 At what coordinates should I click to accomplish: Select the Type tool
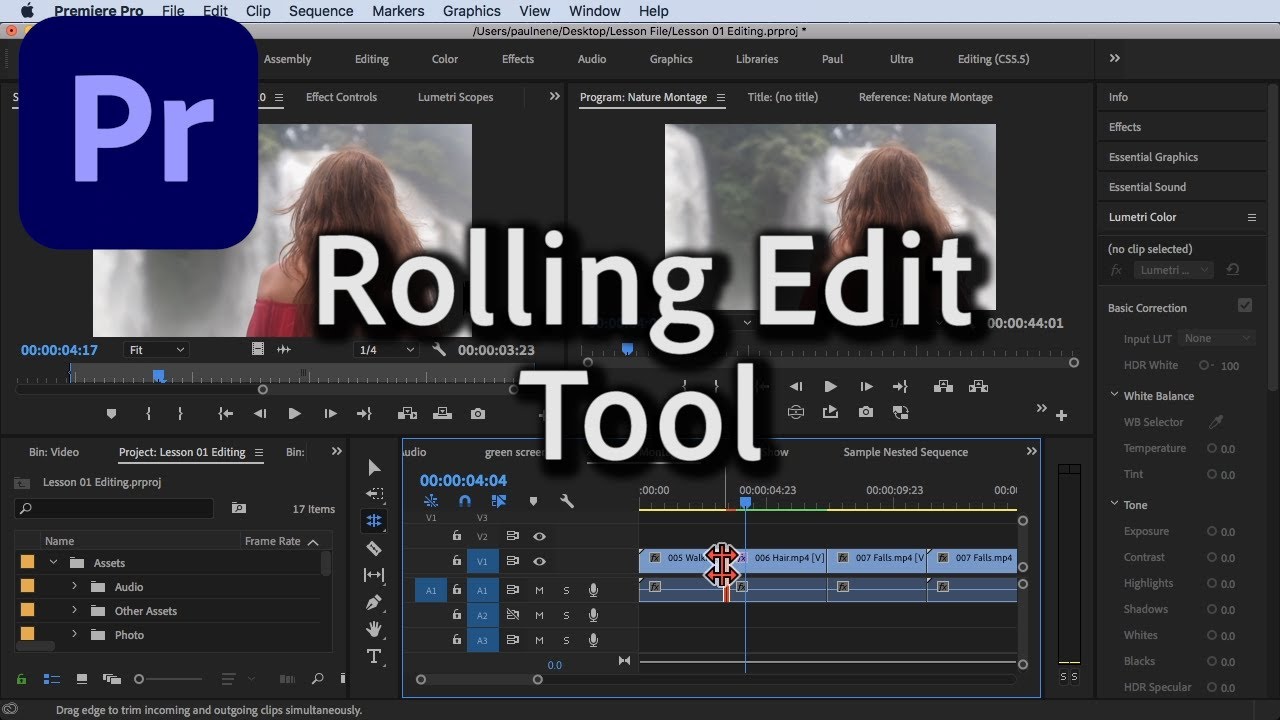click(x=374, y=656)
